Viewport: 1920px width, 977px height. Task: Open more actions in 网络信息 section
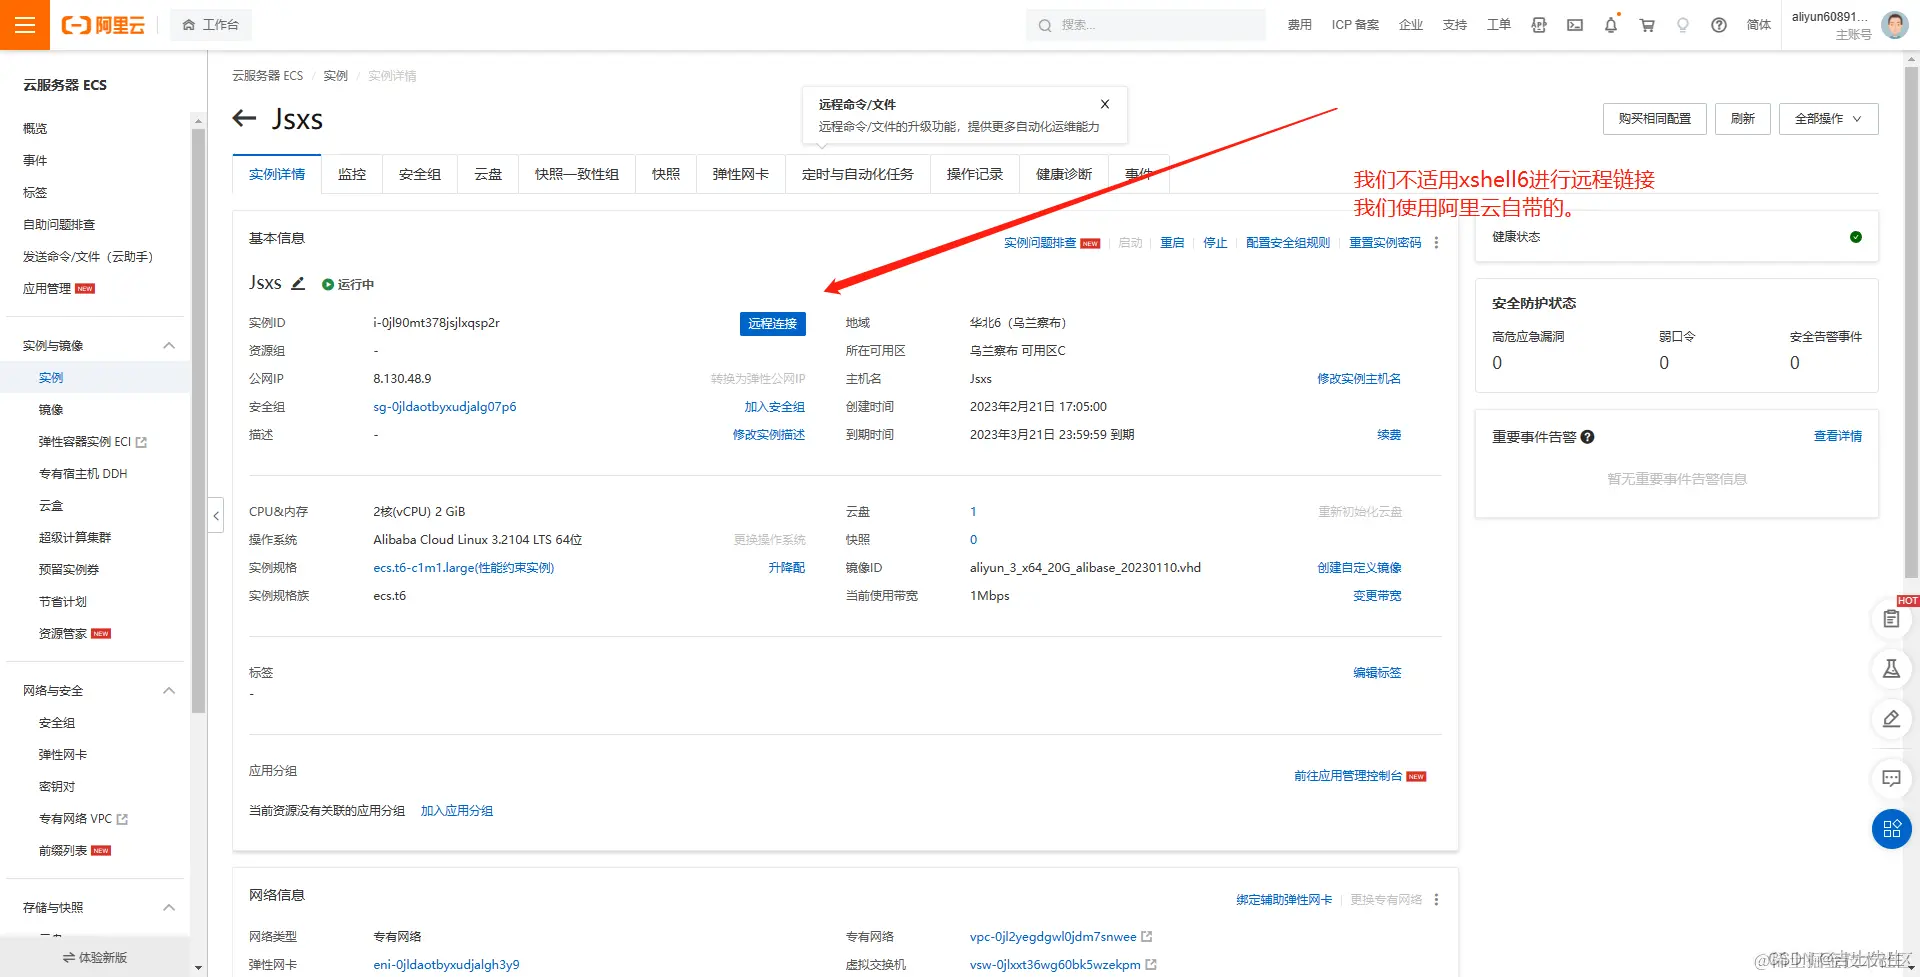tap(1437, 900)
